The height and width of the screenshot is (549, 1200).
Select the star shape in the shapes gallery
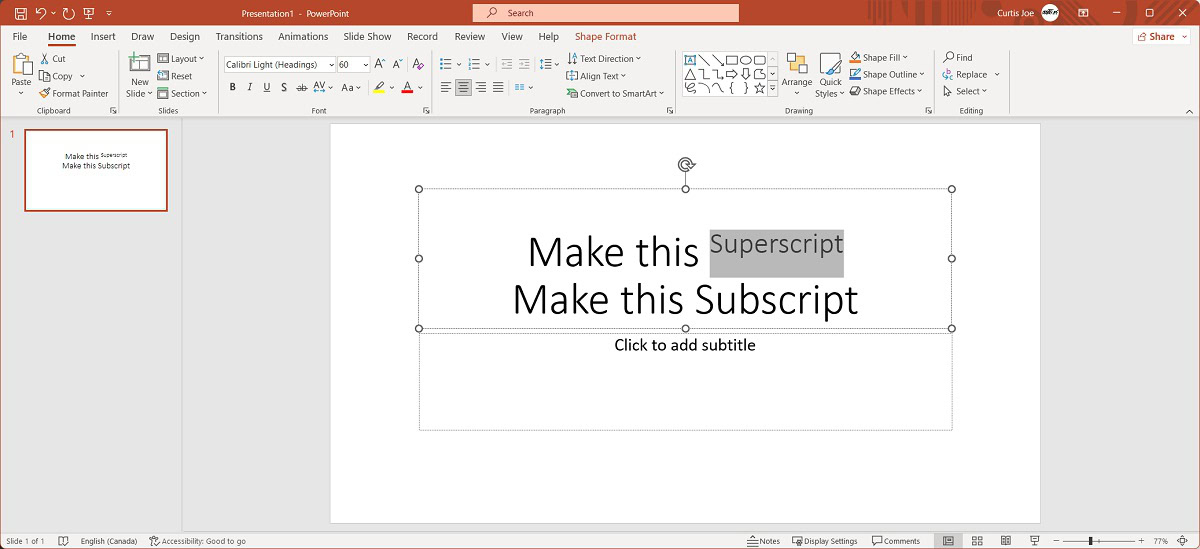pos(759,88)
